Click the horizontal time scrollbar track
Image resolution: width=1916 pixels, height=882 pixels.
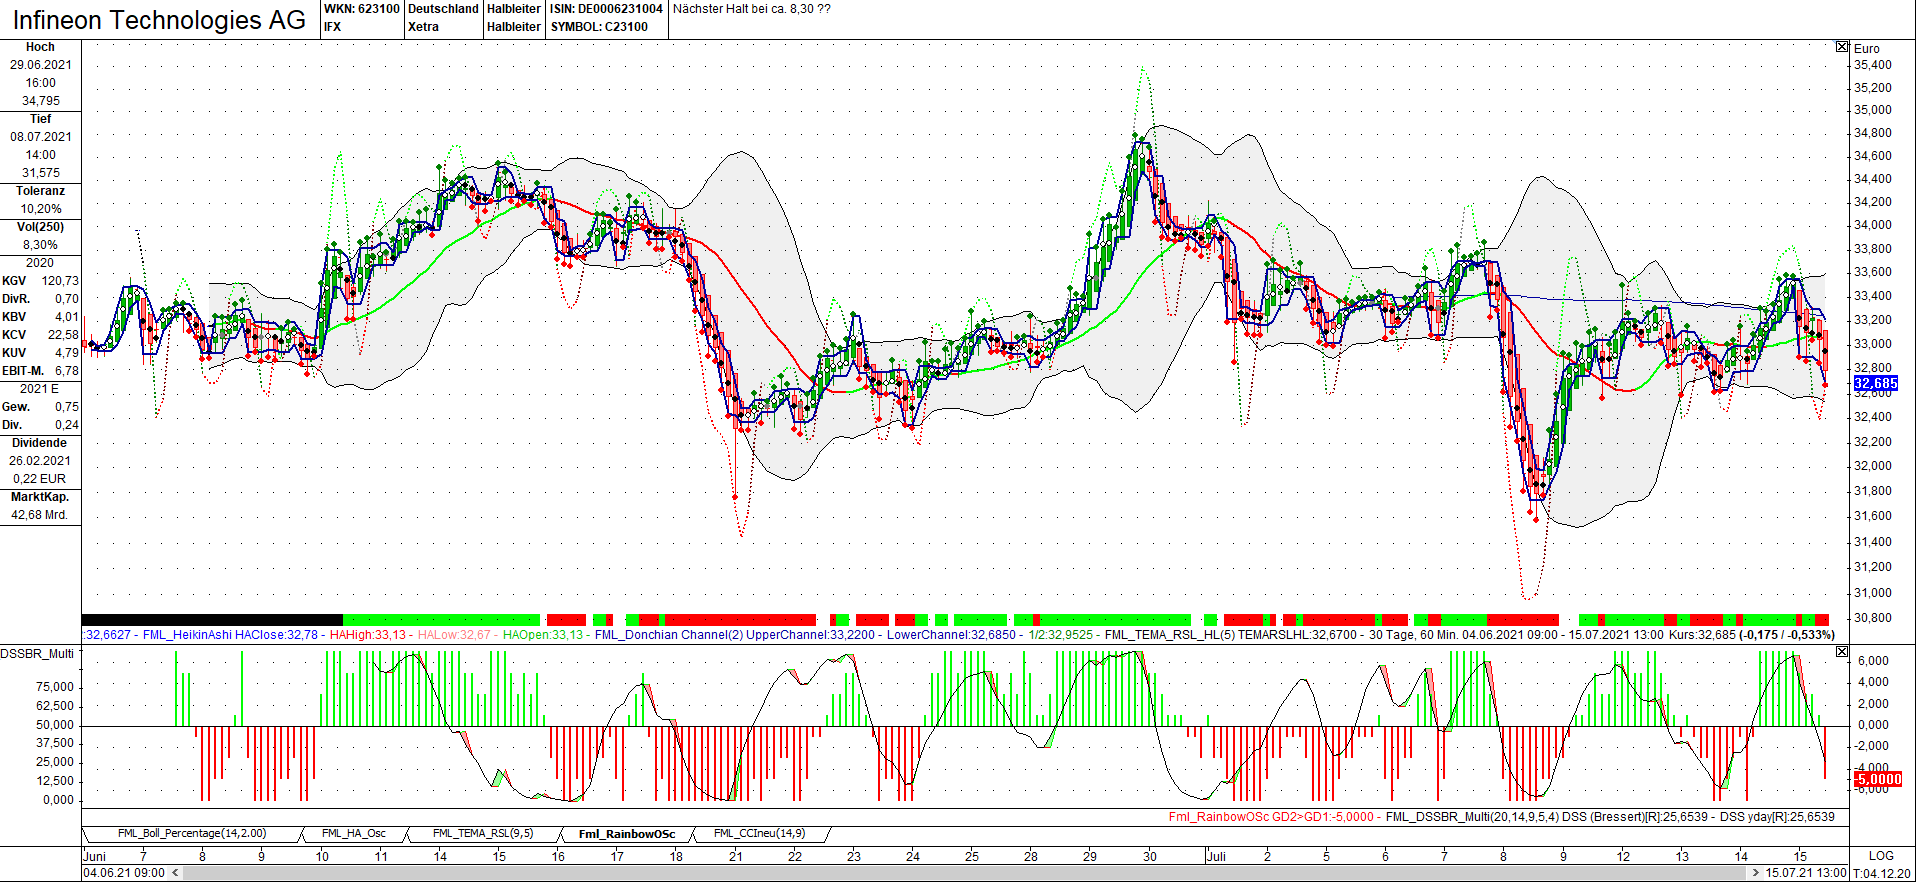(x=965, y=873)
